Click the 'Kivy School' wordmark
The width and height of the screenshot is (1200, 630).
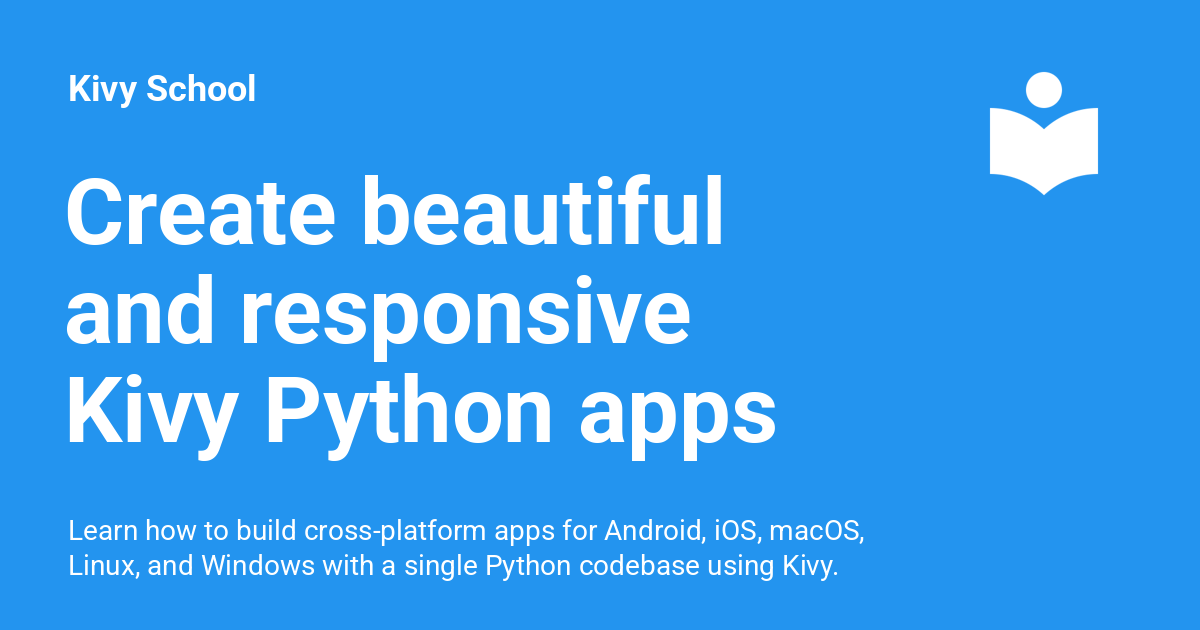[x=162, y=89]
